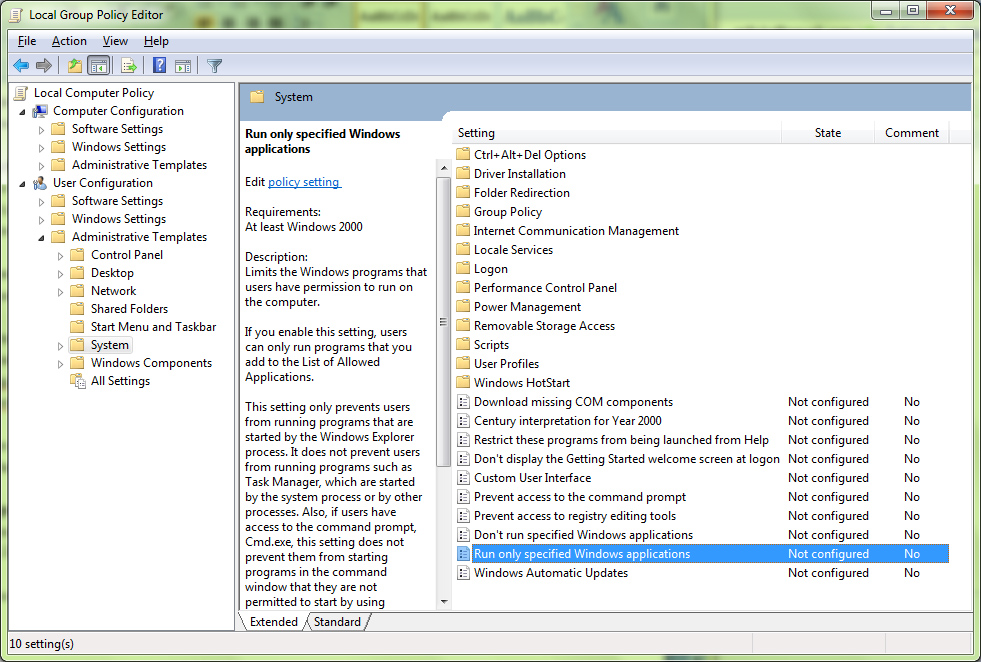981x662 pixels.
Task: Expand Software Settings under Computer Configuration
Action: coord(42,130)
